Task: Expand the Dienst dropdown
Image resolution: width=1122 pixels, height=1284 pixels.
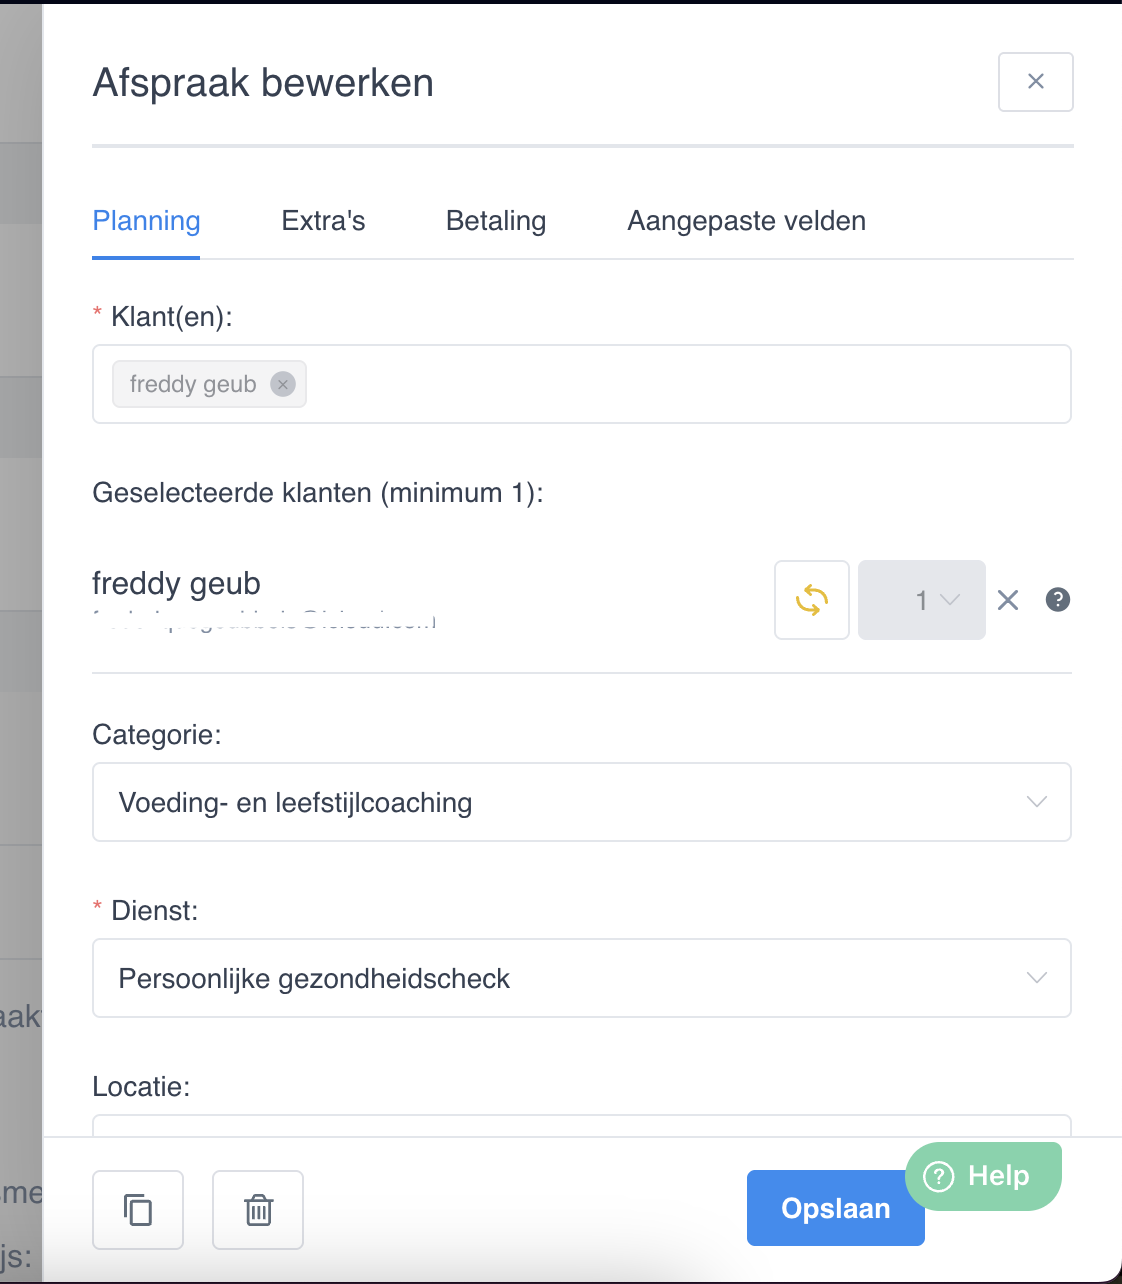Action: 581,978
